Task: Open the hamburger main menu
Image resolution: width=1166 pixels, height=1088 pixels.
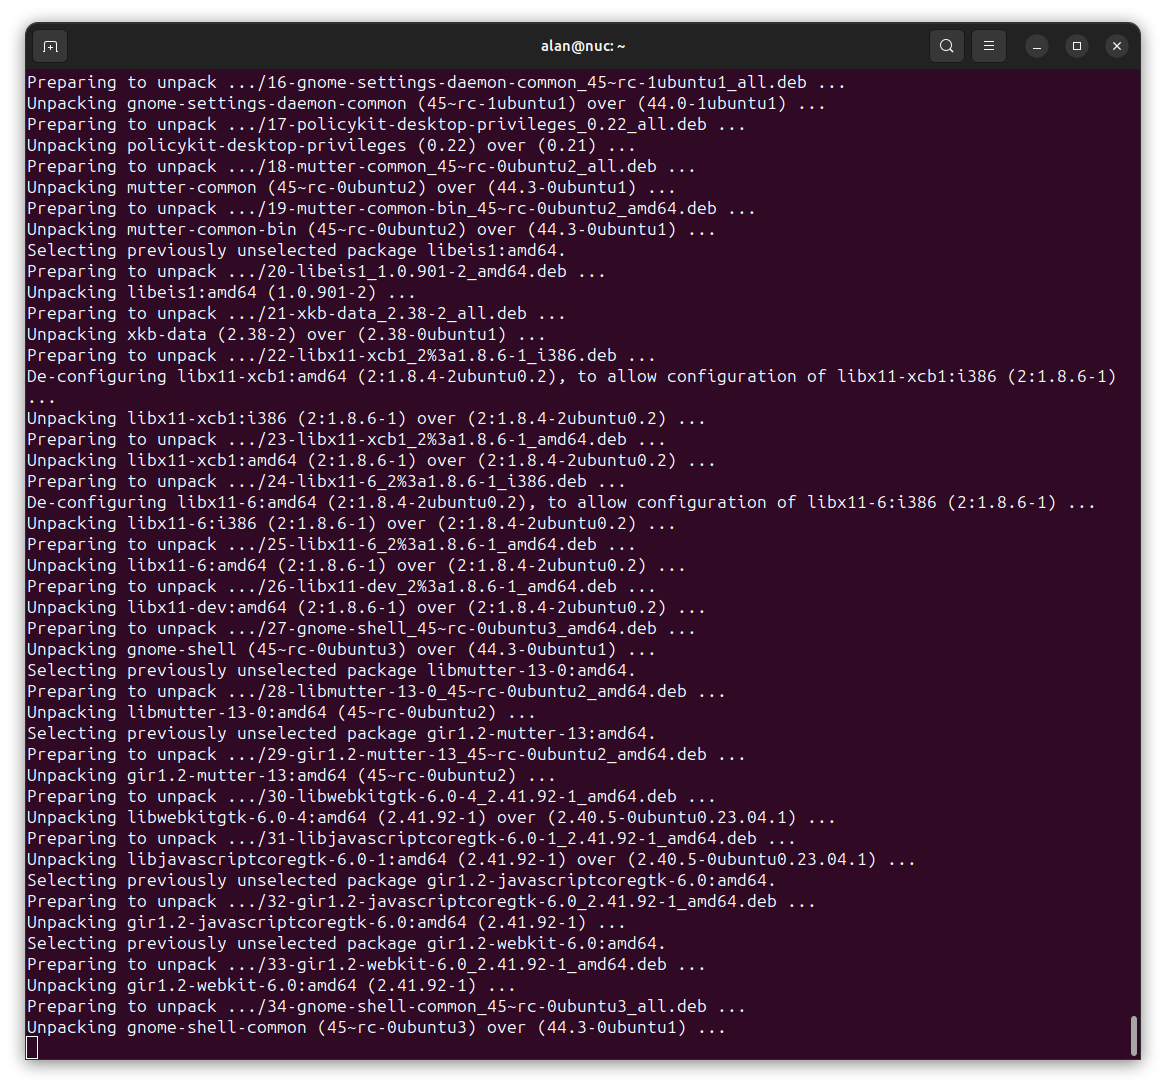Action: pyautogui.click(x=988, y=46)
